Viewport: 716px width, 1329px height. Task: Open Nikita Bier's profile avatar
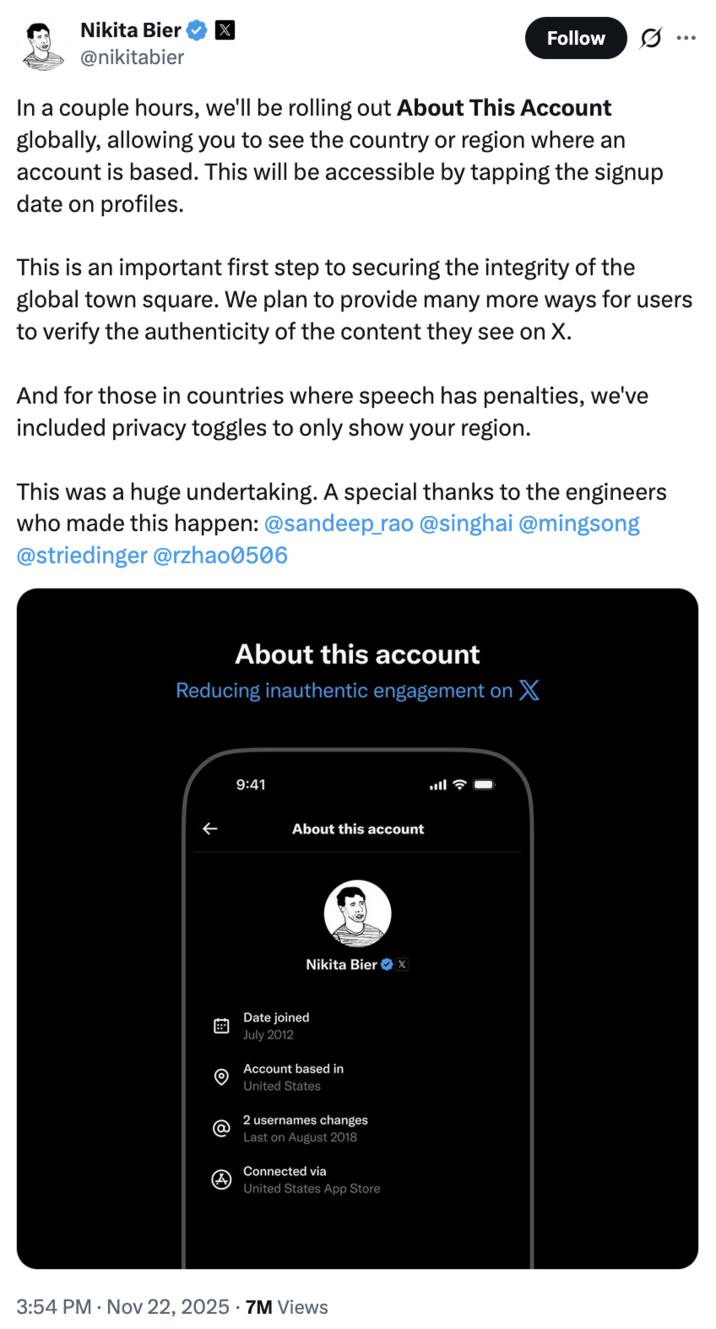(x=41, y=45)
